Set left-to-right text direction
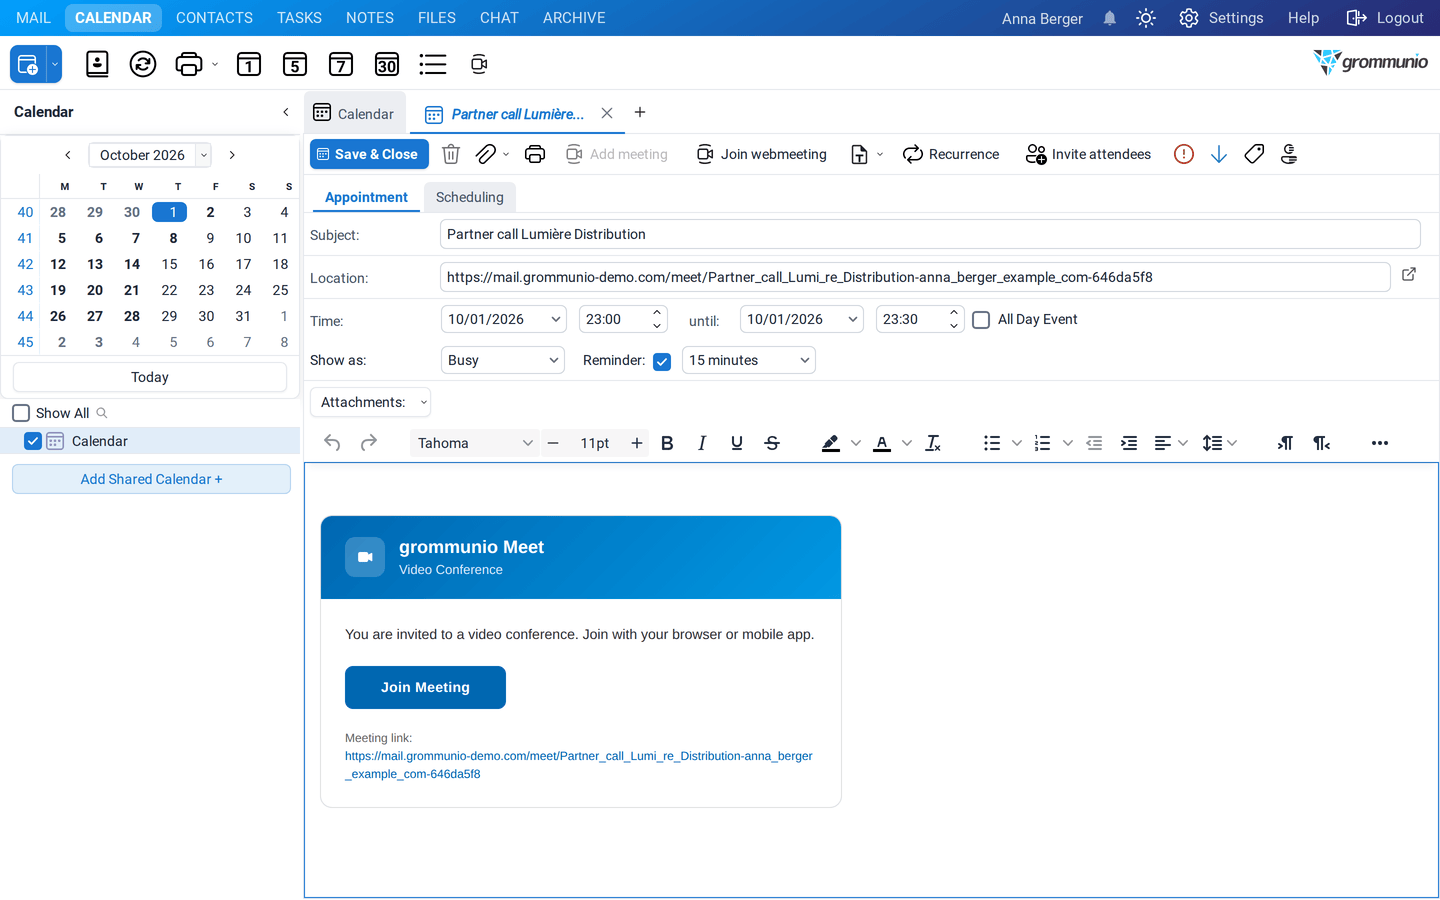1440x900 pixels. pyautogui.click(x=1285, y=443)
